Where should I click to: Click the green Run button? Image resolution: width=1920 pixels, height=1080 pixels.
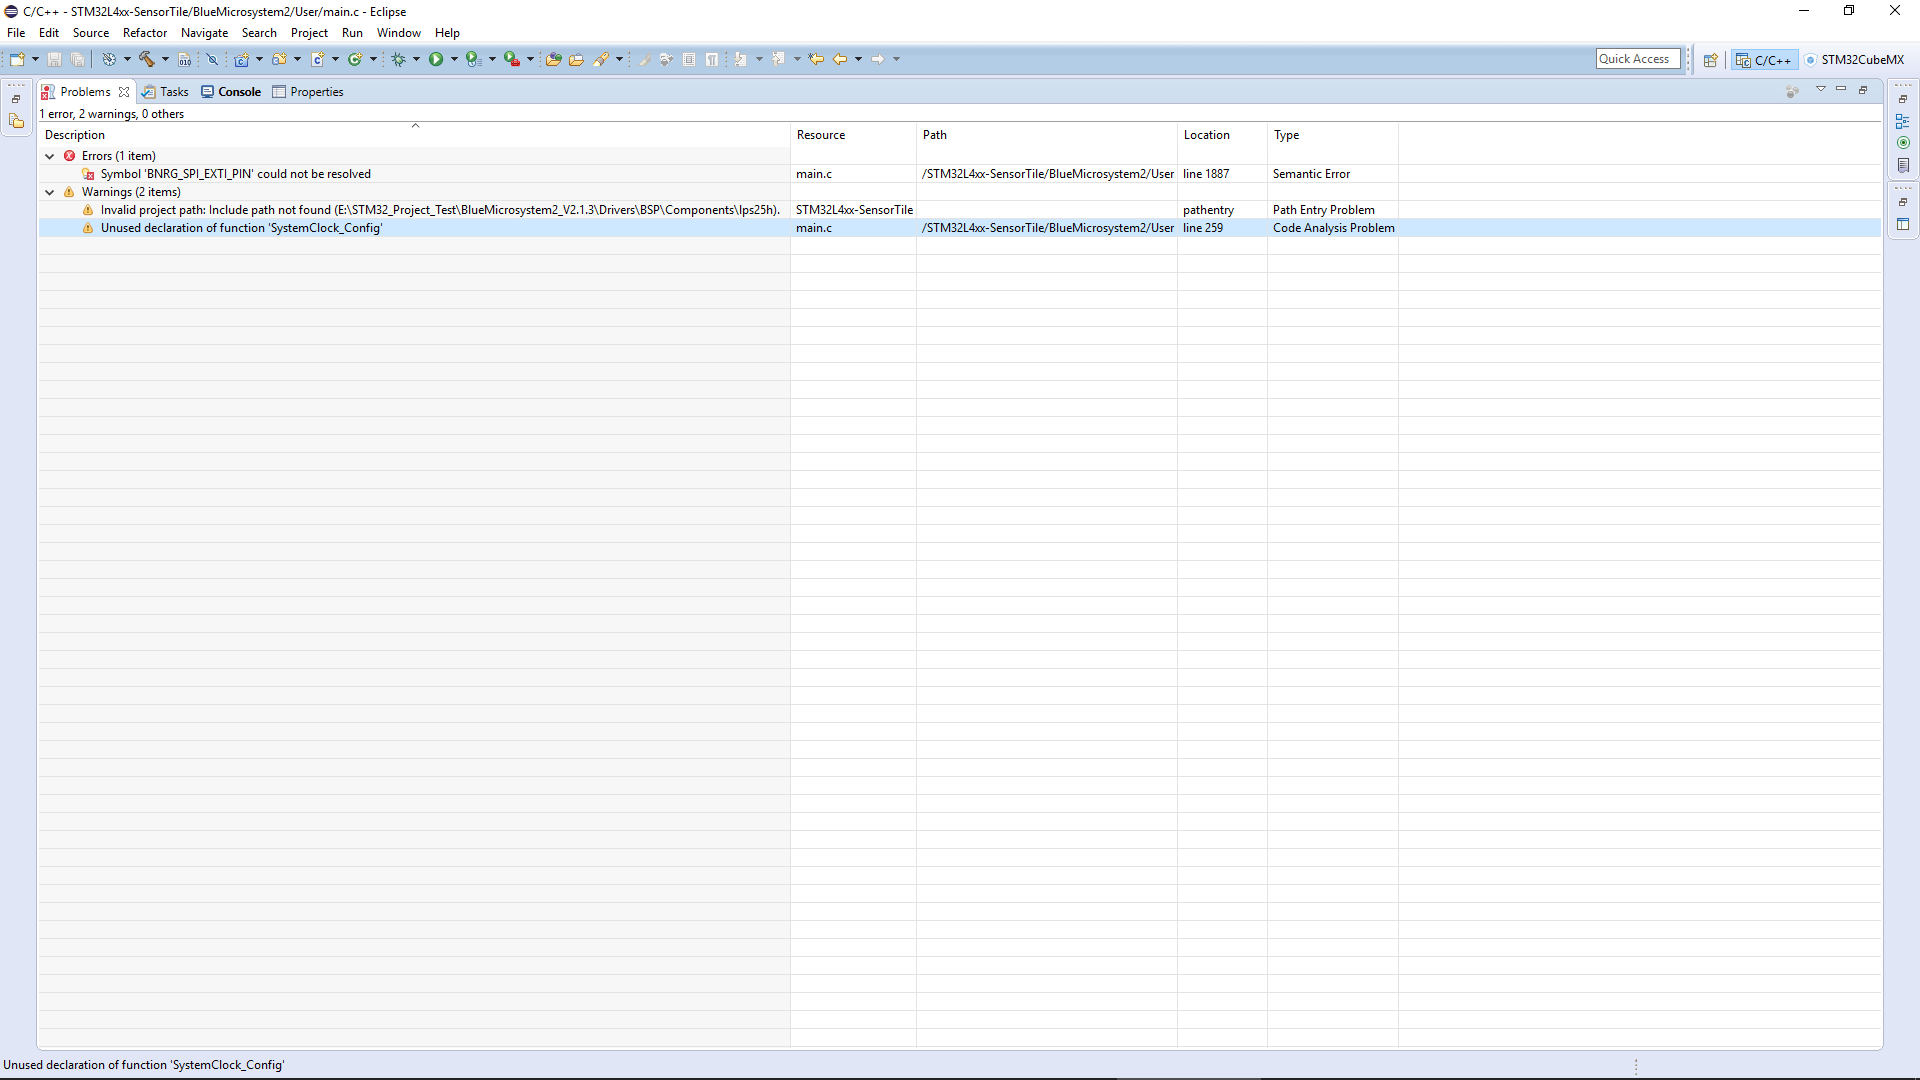point(436,59)
